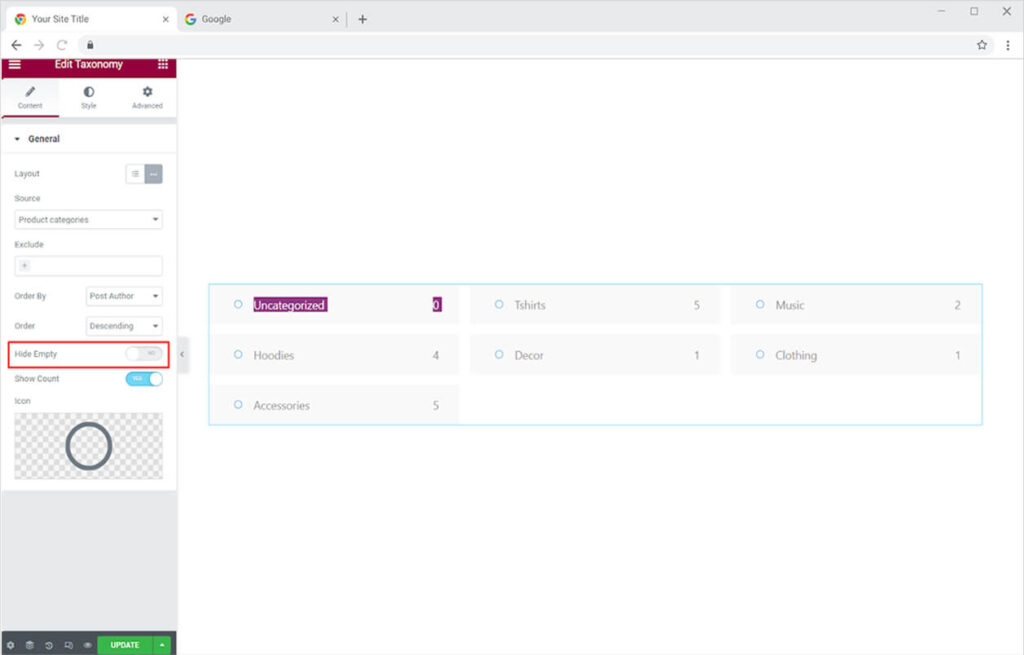
Task: Open the Navigator layers icon
Action: [x=30, y=645]
